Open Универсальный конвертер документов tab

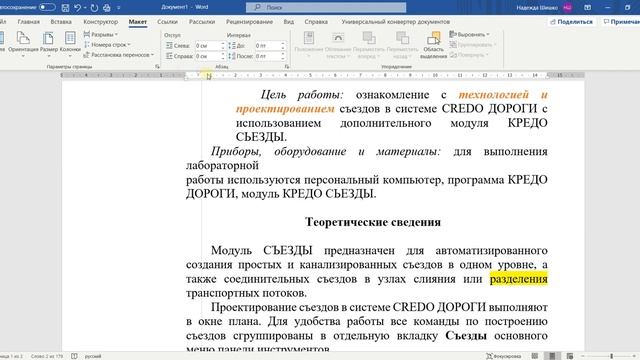click(396, 22)
